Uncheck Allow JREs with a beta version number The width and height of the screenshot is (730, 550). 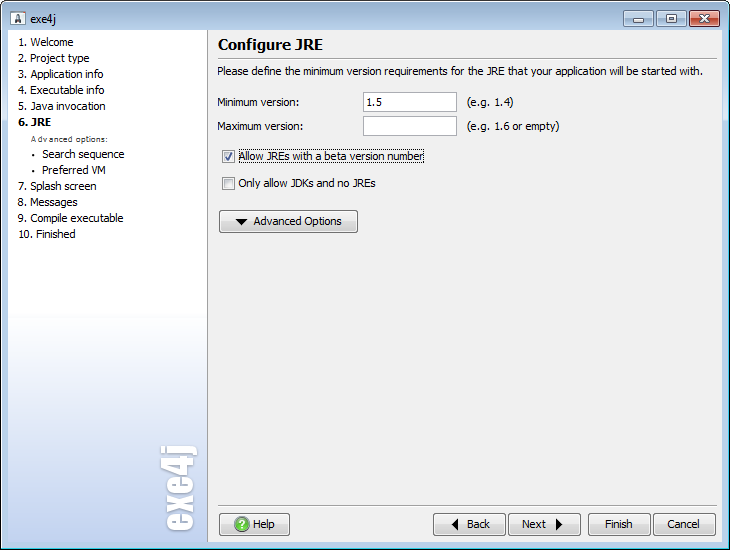228,156
